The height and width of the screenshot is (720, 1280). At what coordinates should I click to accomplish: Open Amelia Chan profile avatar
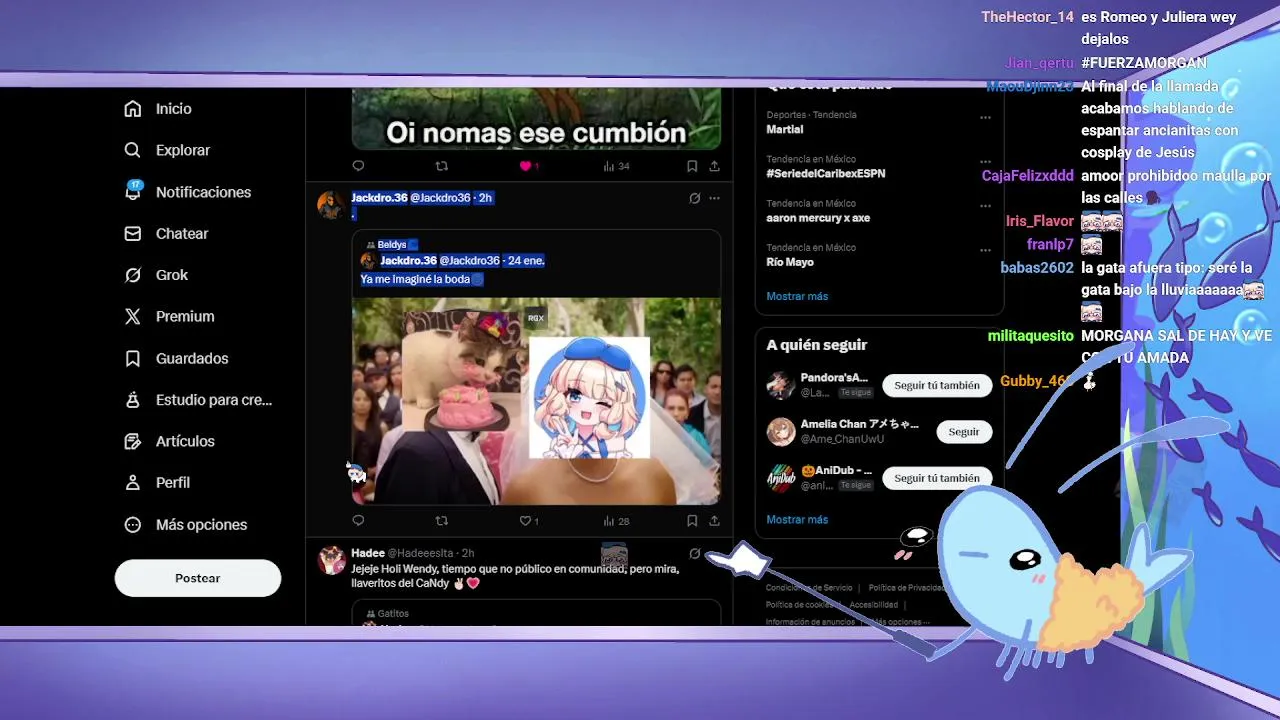(x=781, y=432)
